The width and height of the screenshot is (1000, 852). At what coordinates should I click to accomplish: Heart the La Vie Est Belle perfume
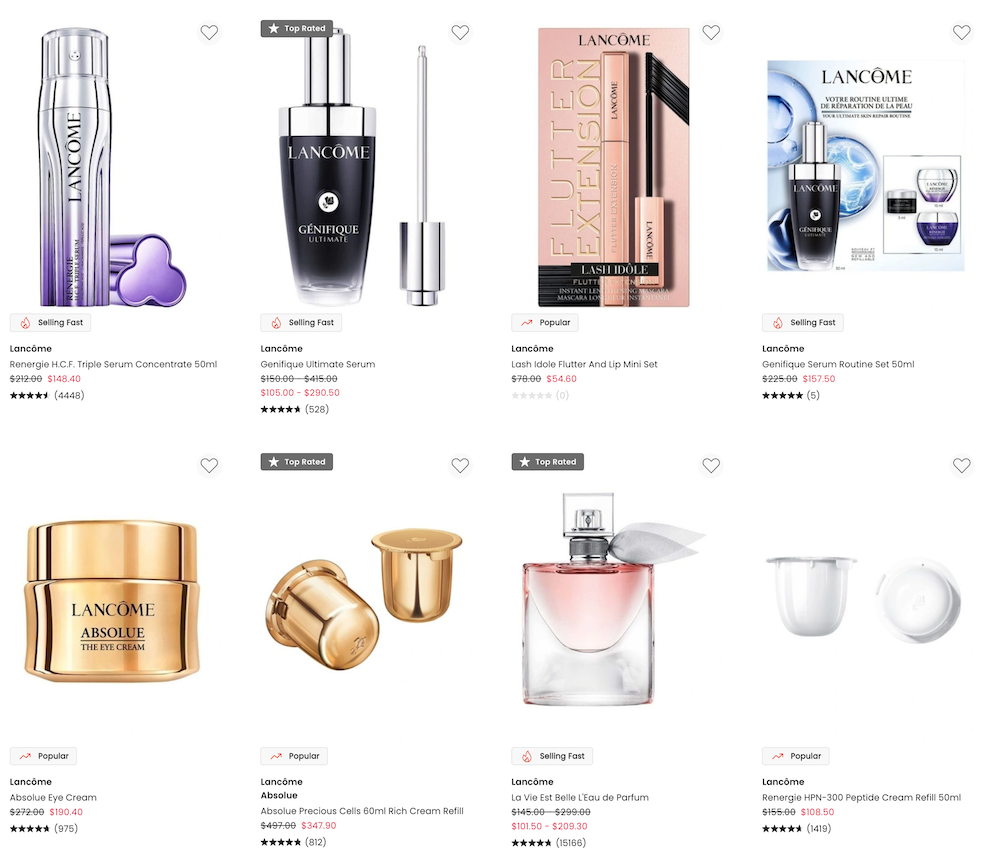(711, 466)
